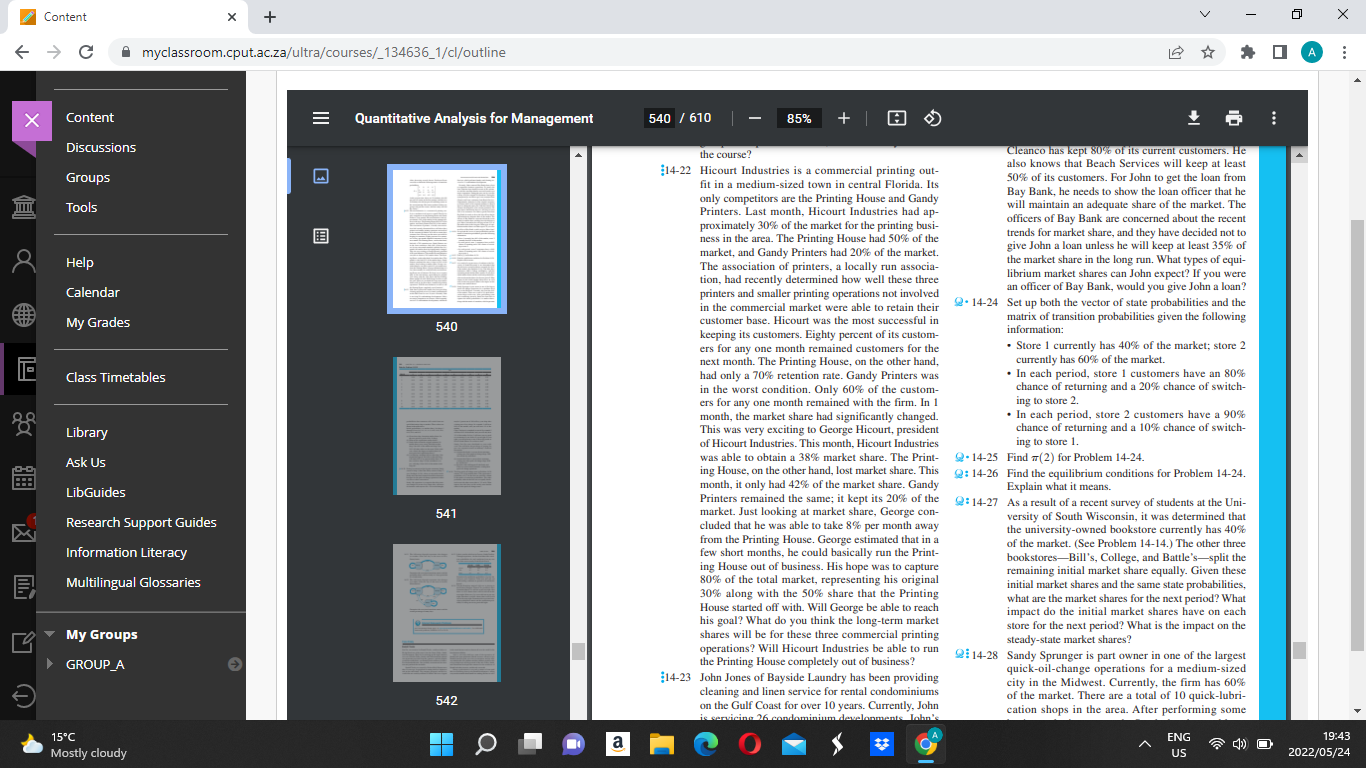Image resolution: width=1366 pixels, height=768 pixels.
Task: Open the LibGuides link
Action: pyautogui.click(x=96, y=492)
